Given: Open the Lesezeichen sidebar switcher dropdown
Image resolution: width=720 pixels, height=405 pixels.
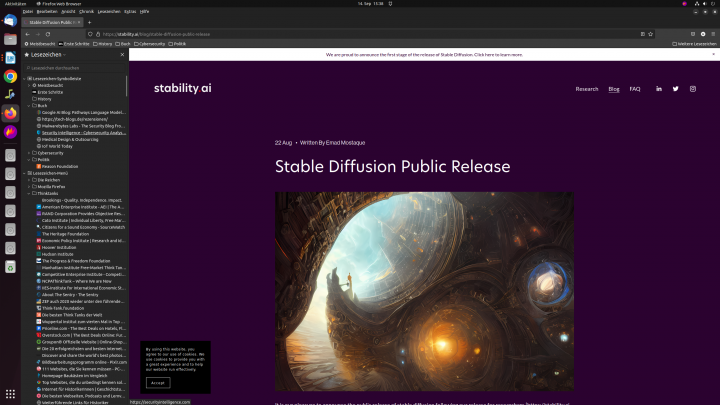Looking at the screenshot, I should (x=46, y=55).
